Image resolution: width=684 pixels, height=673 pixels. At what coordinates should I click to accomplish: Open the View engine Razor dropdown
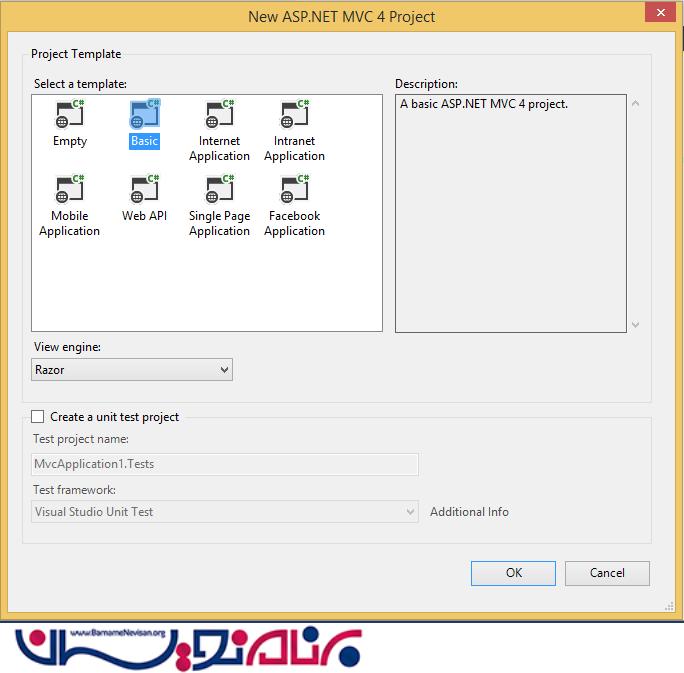[132, 370]
